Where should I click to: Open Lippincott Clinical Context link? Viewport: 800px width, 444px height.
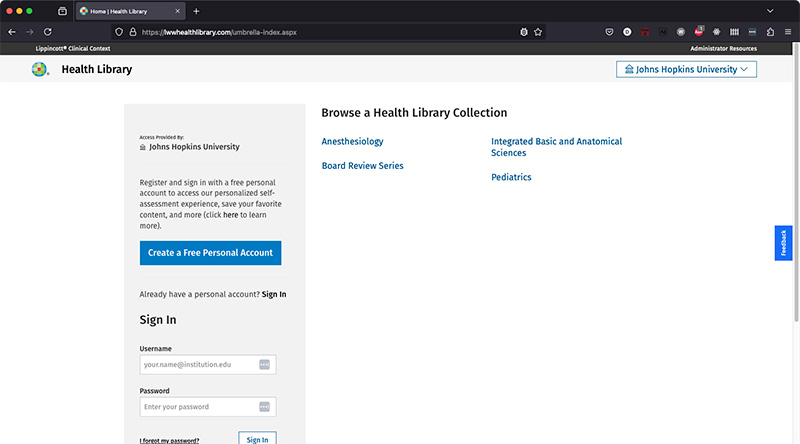(73, 48)
